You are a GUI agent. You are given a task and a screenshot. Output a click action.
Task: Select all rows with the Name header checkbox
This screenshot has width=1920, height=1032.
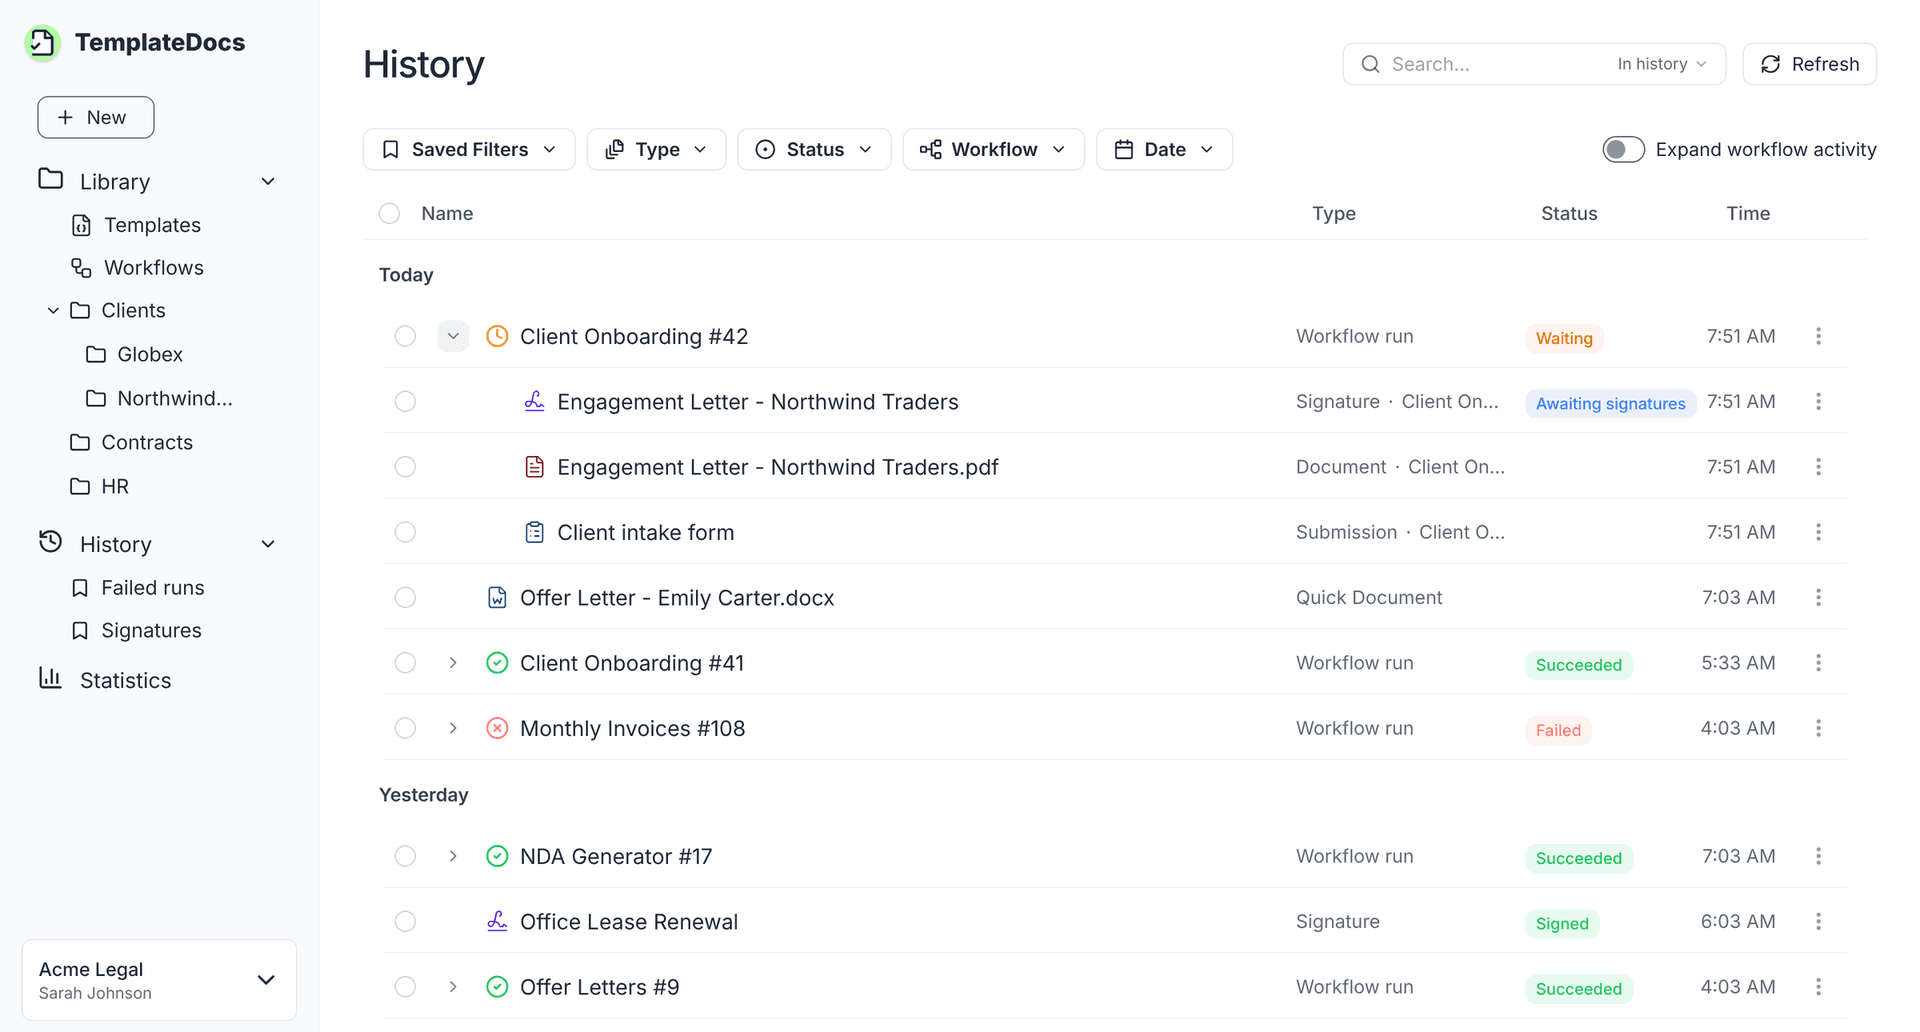tap(389, 213)
